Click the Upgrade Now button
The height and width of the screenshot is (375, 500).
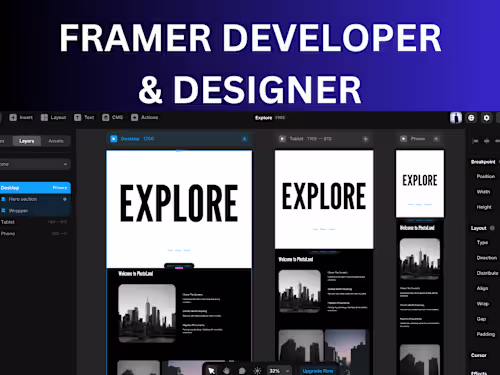pyautogui.click(x=318, y=371)
